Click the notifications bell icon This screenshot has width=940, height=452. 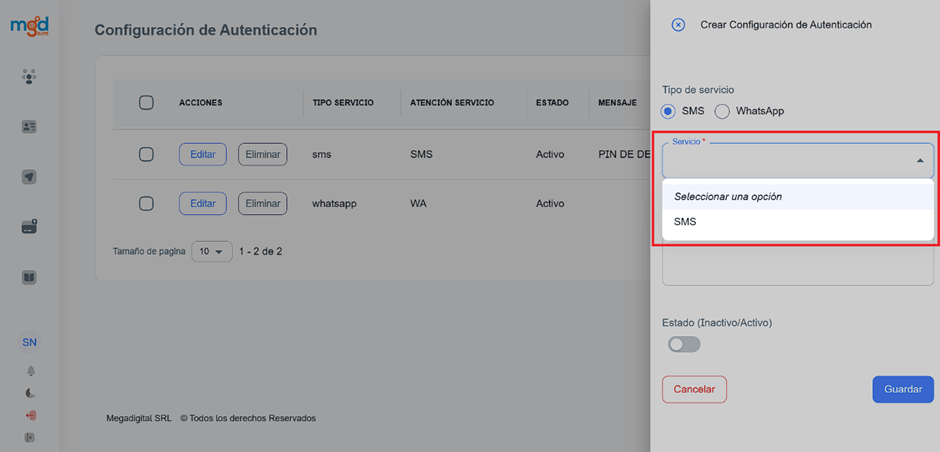pos(30,370)
